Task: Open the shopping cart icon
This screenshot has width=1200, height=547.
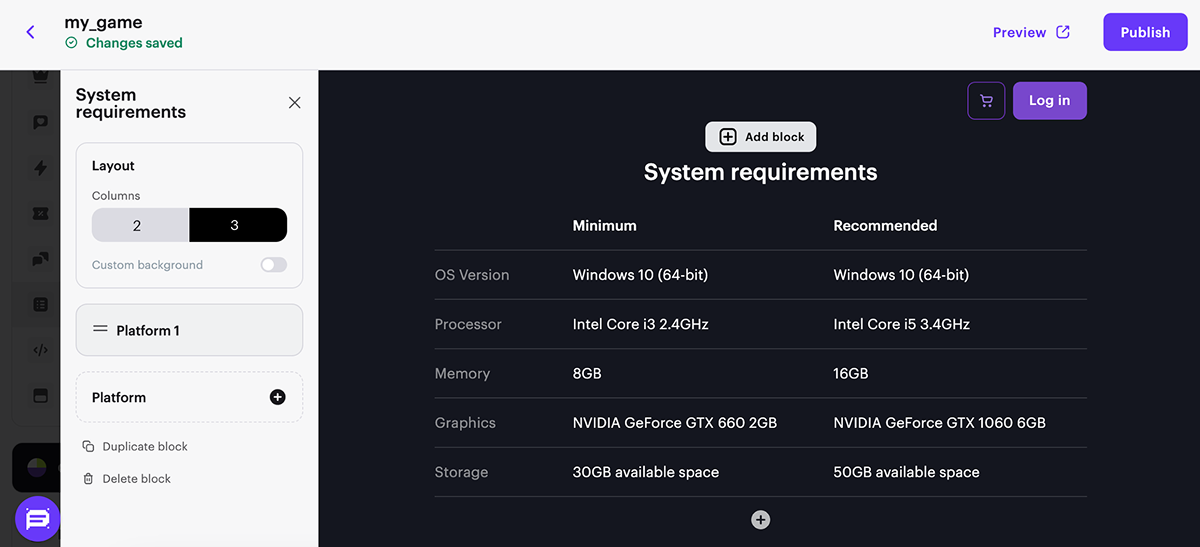Action: pyautogui.click(x=986, y=101)
